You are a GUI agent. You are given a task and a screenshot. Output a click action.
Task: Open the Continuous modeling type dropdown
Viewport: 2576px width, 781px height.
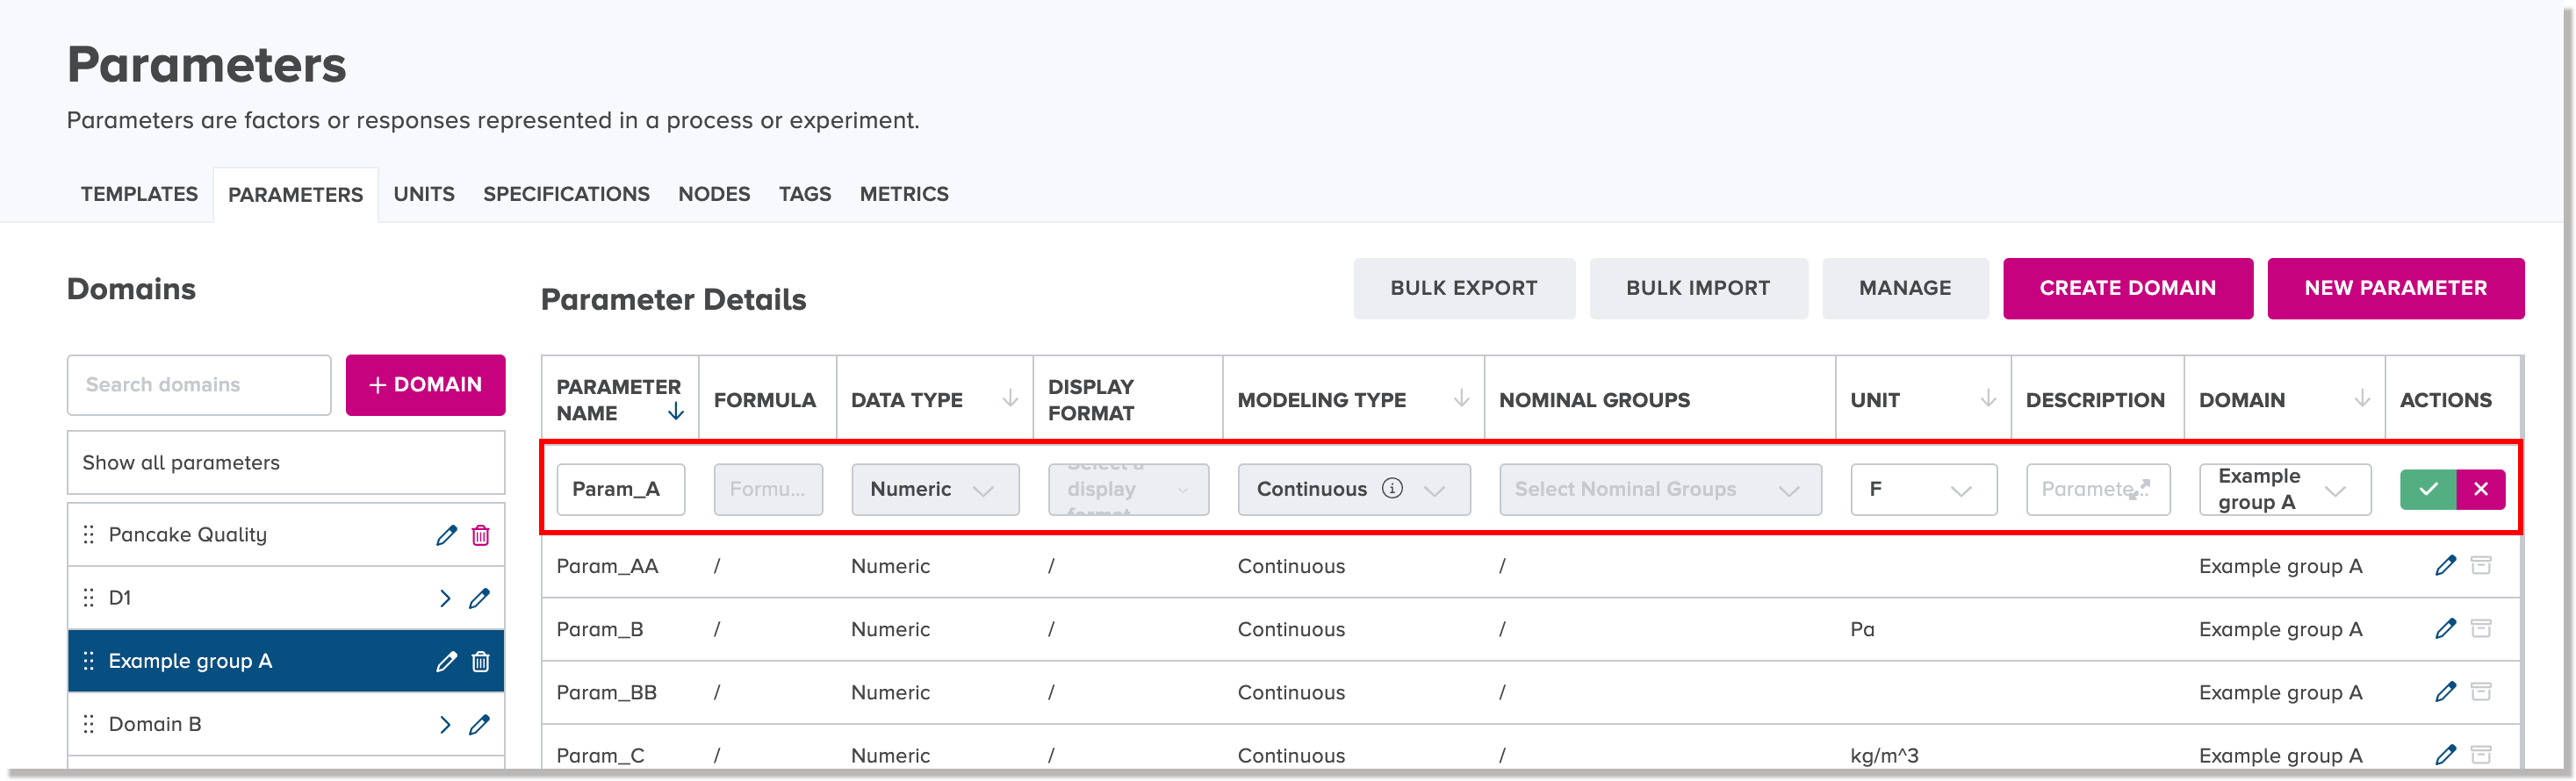[x=1354, y=489]
